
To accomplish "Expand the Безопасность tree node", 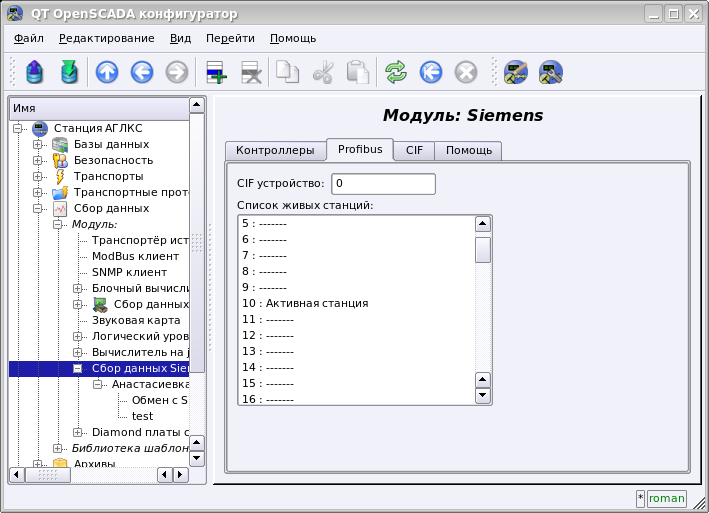I will point(37,160).
